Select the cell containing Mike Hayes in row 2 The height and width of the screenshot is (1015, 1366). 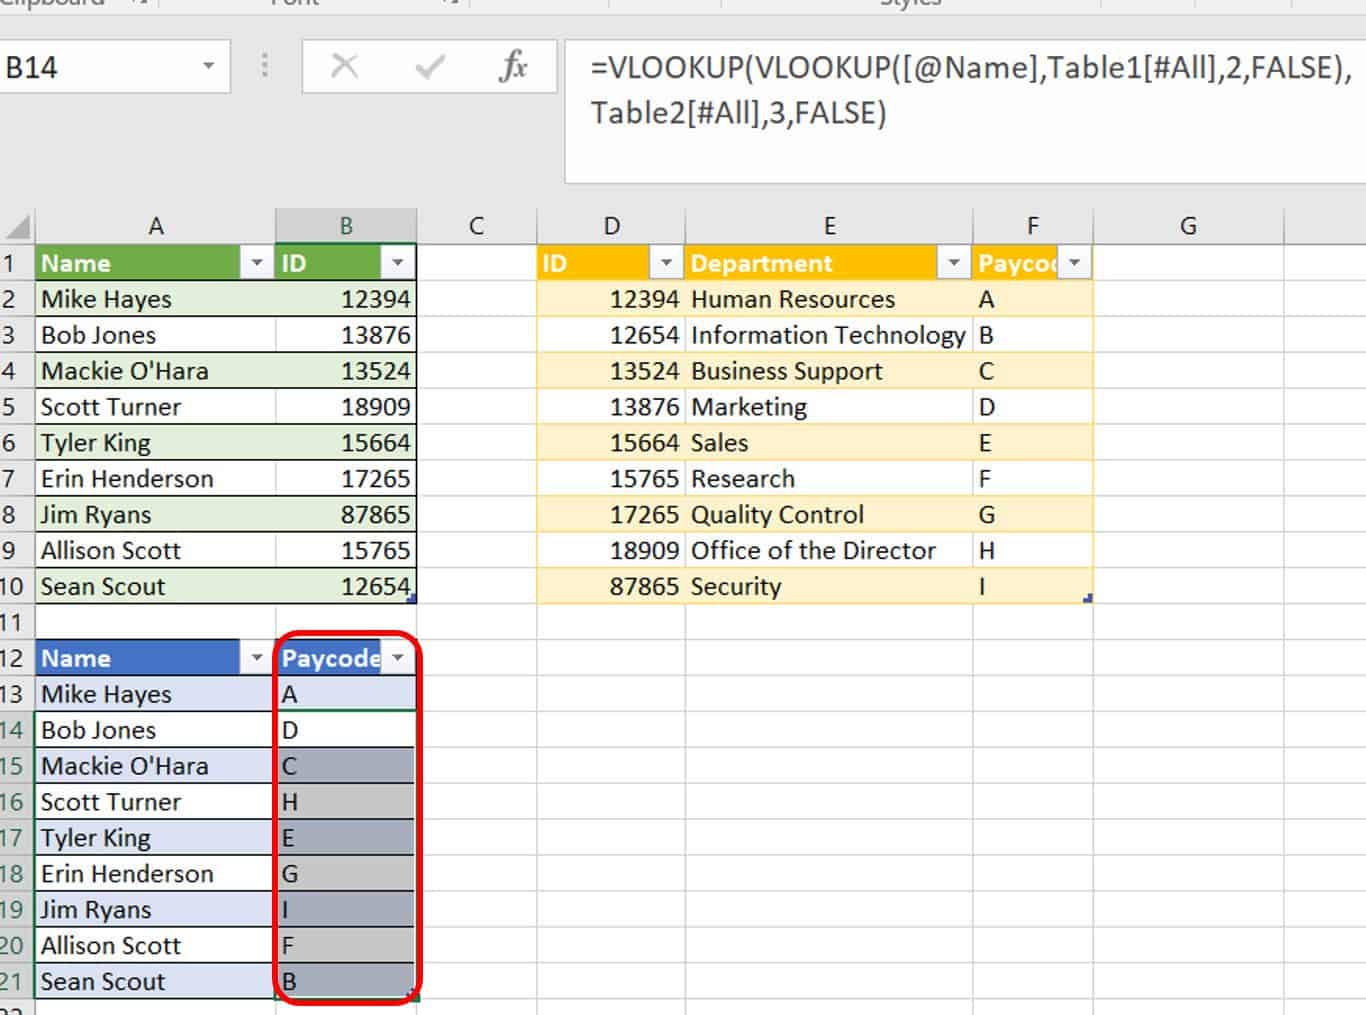tap(156, 299)
